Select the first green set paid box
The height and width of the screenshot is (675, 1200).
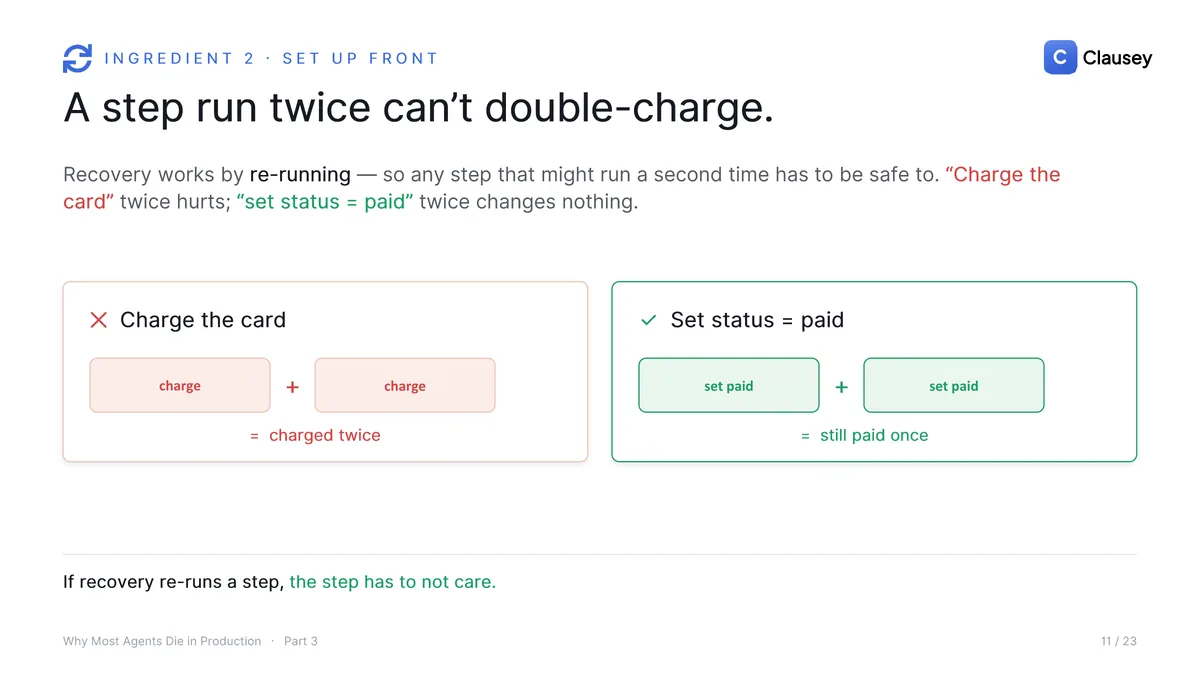tap(729, 385)
